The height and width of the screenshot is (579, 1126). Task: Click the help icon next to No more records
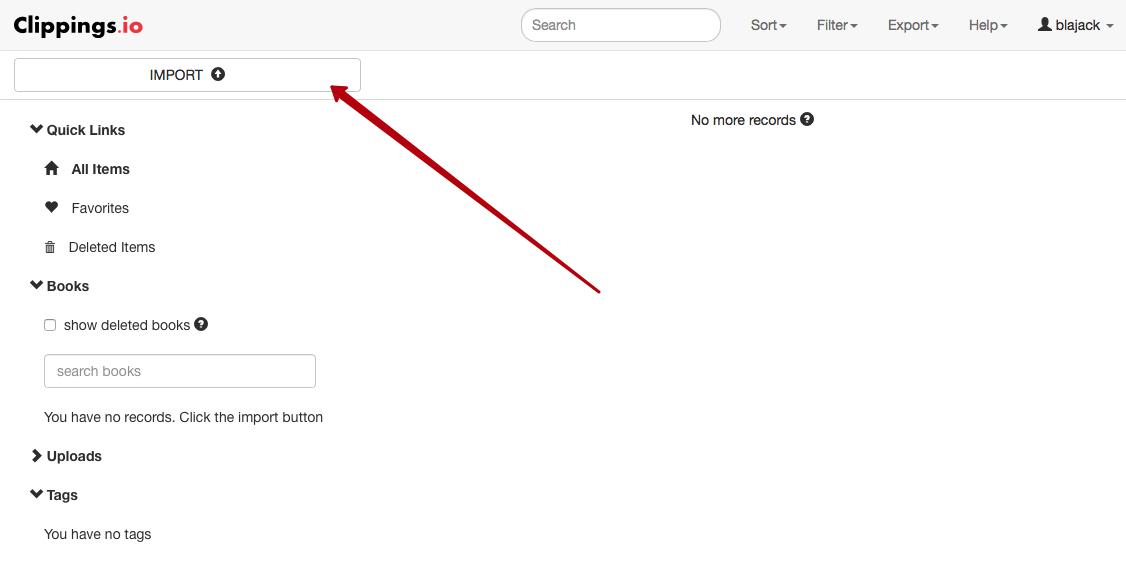click(x=807, y=119)
